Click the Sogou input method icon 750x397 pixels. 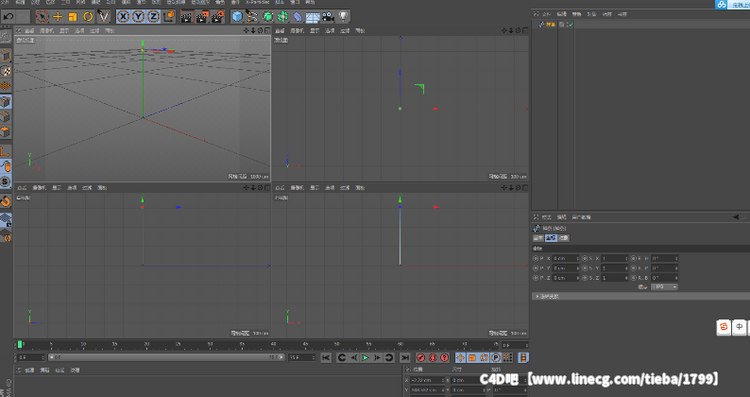click(723, 327)
